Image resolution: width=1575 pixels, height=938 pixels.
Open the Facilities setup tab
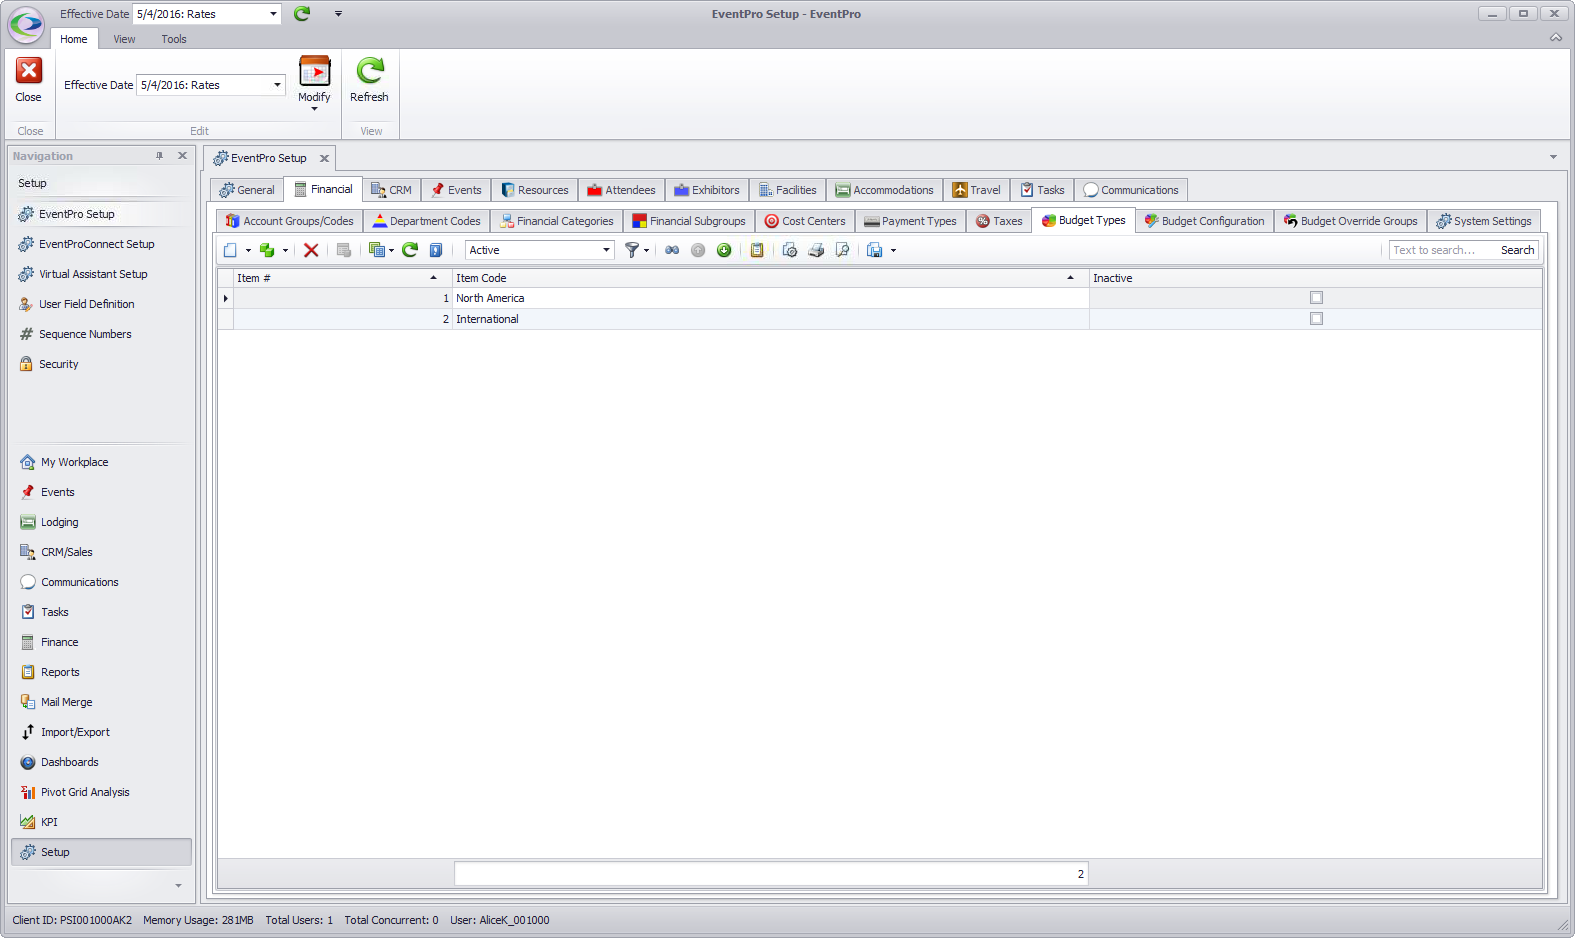click(787, 190)
